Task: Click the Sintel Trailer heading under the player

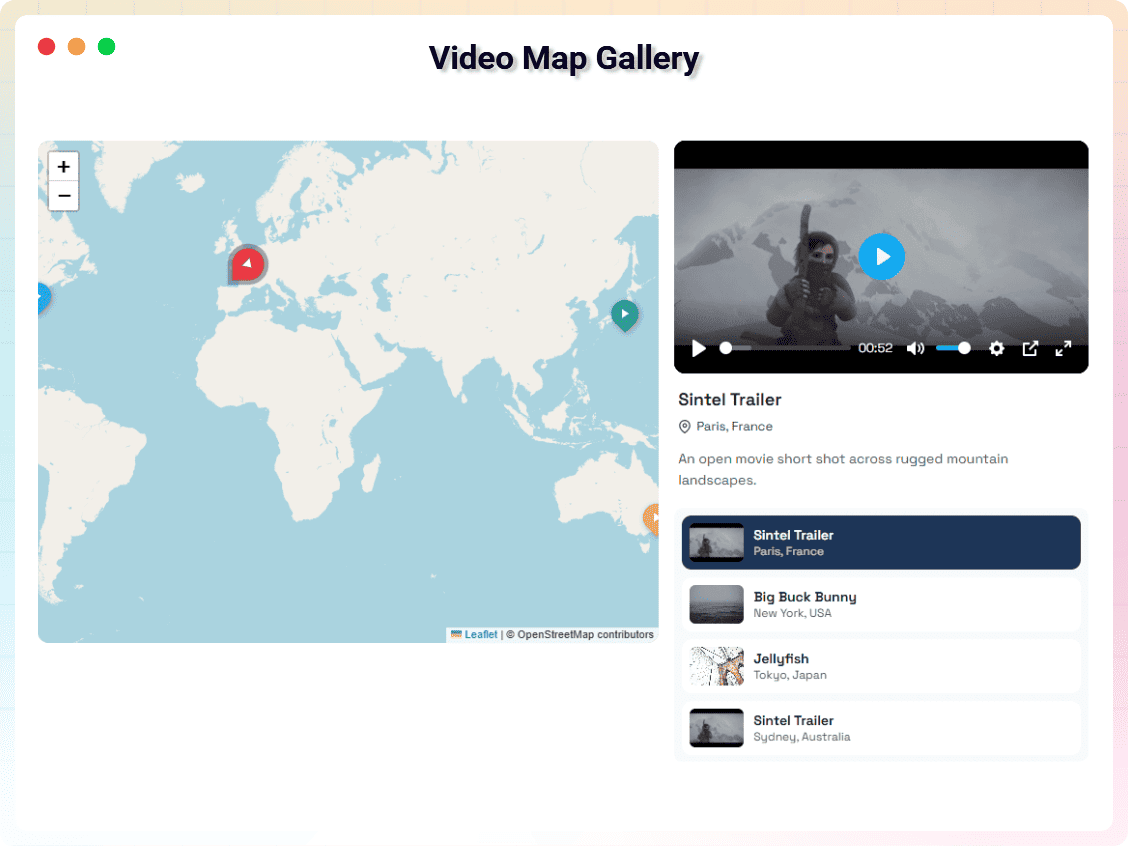Action: [729, 400]
